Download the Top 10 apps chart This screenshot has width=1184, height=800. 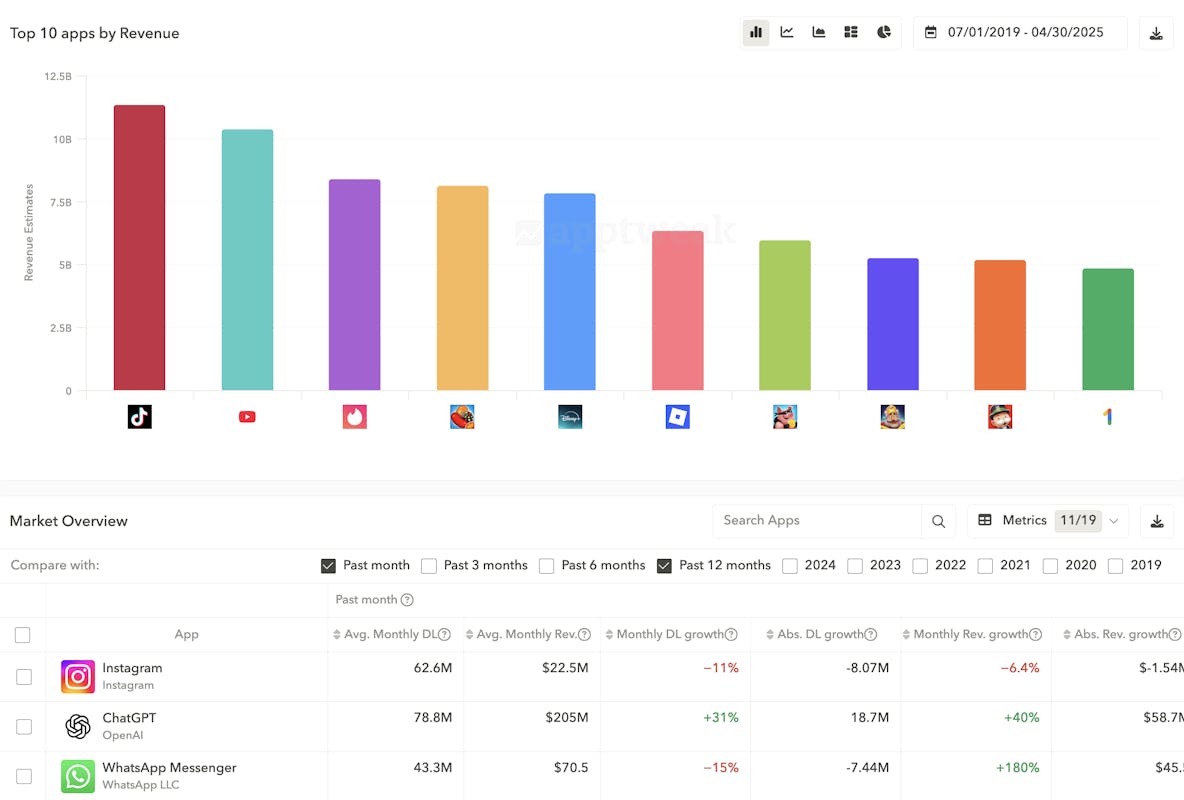point(1156,33)
